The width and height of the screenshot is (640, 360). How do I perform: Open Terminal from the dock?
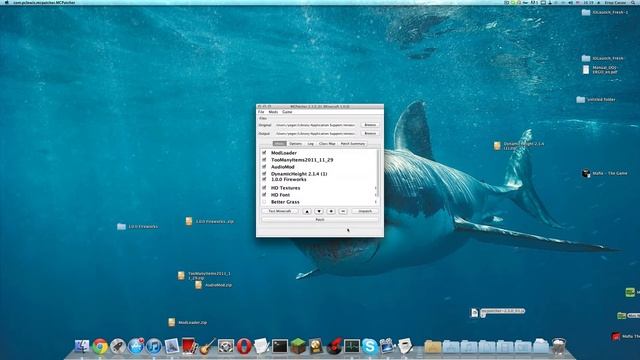[x=280, y=347]
